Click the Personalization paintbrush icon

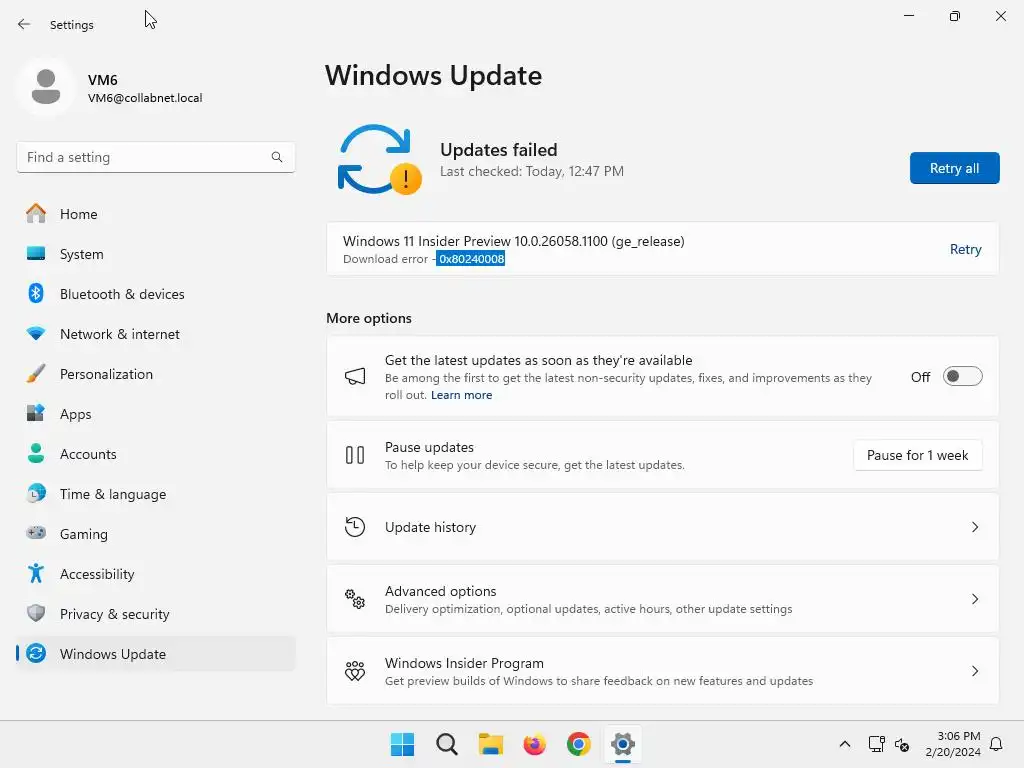36,374
